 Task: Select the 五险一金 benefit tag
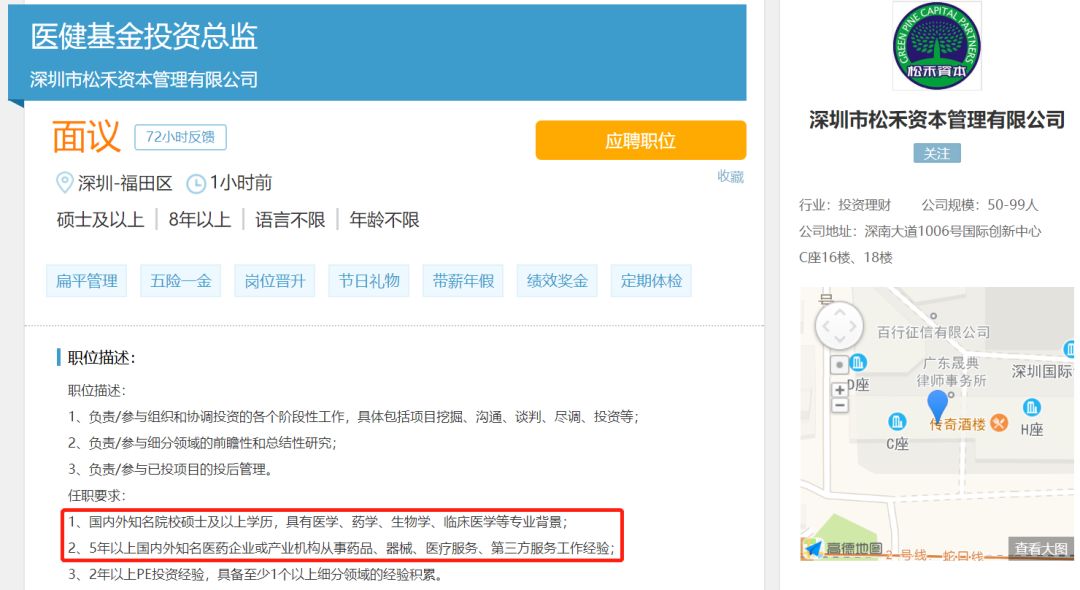pos(180,281)
